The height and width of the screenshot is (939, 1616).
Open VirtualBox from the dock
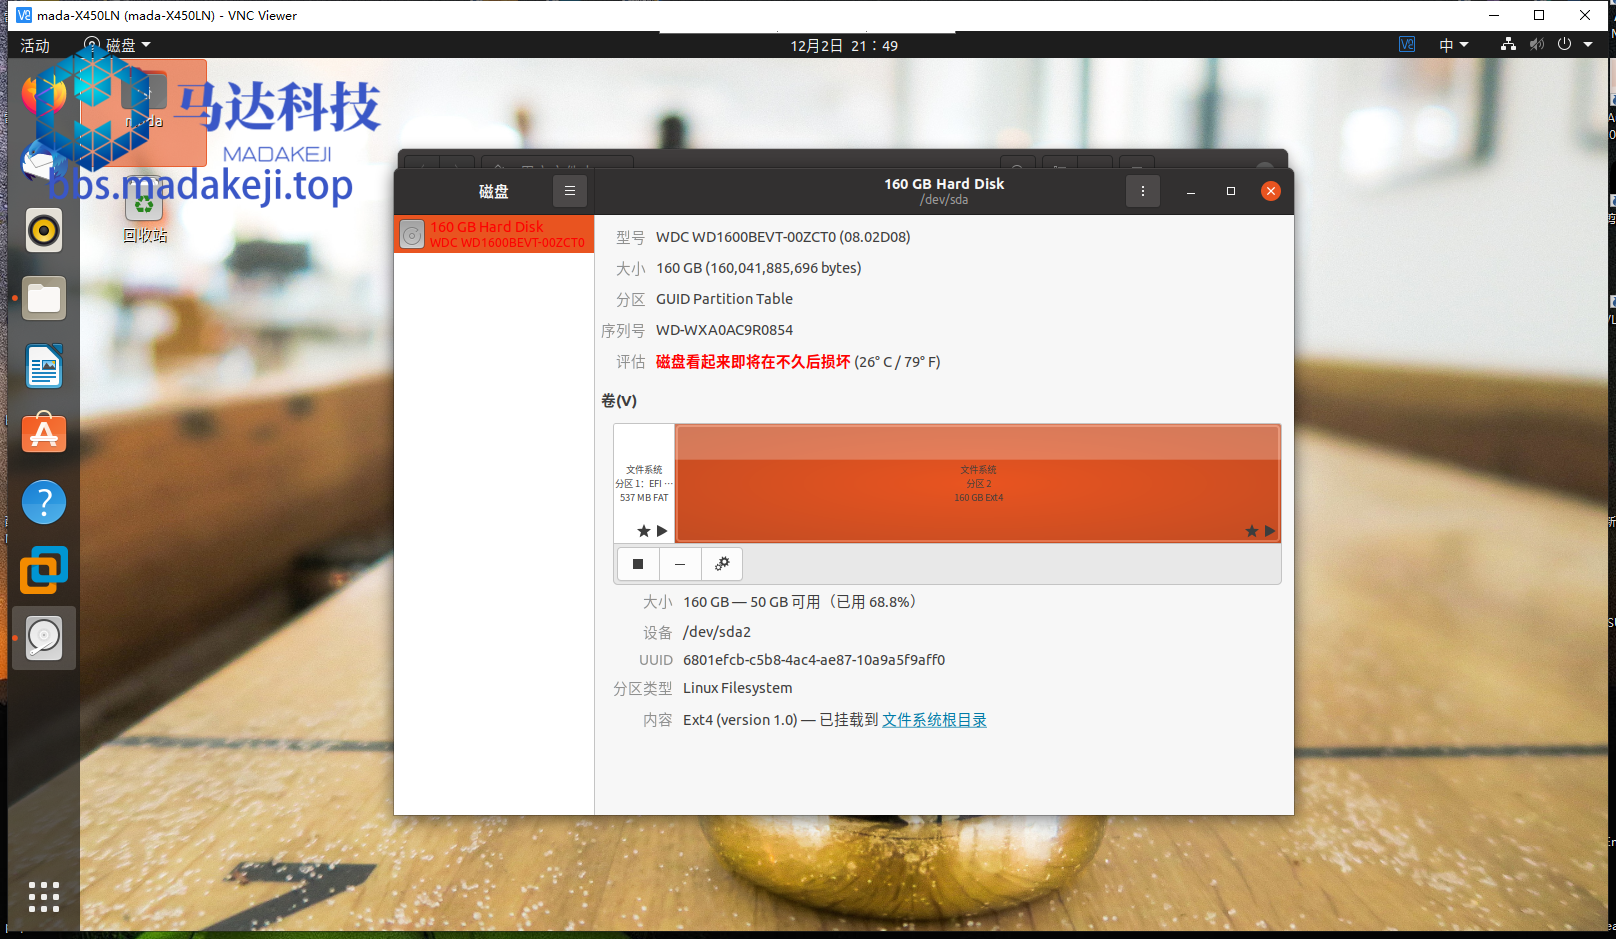click(44, 570)
